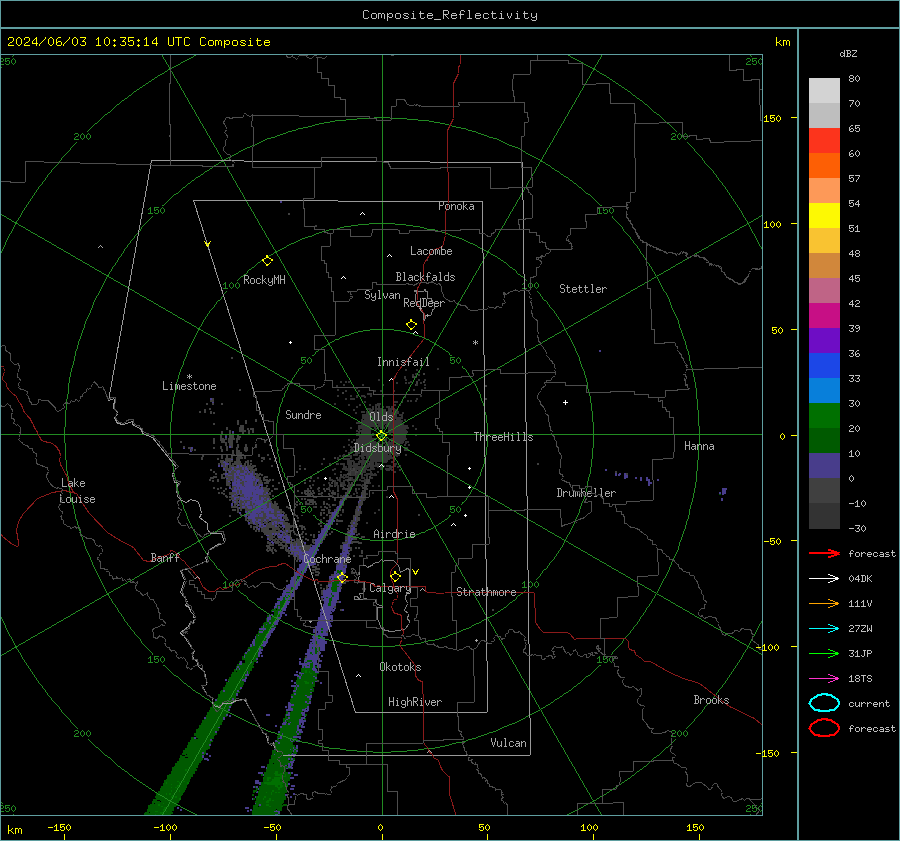The height and width of the screenshot is (841, 900).
Task: Click the Stettler city label
Action: [x=583, y=289]
